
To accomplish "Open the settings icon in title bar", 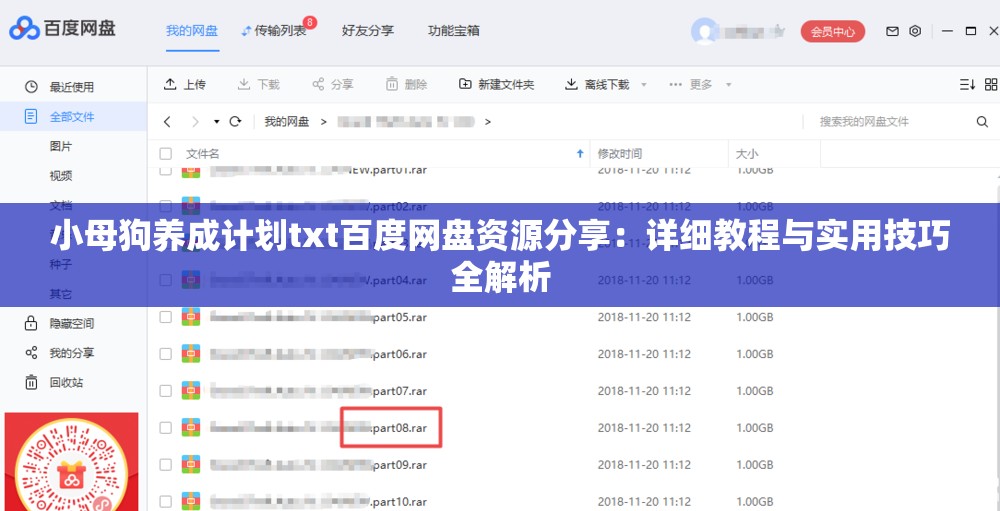I will point(915,31).
